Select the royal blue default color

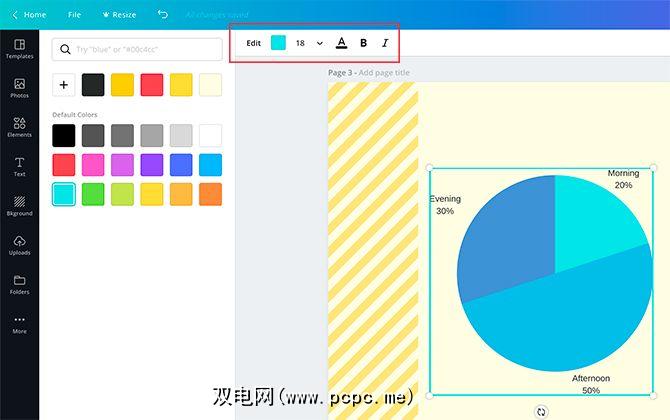click(x=181, y=165)
